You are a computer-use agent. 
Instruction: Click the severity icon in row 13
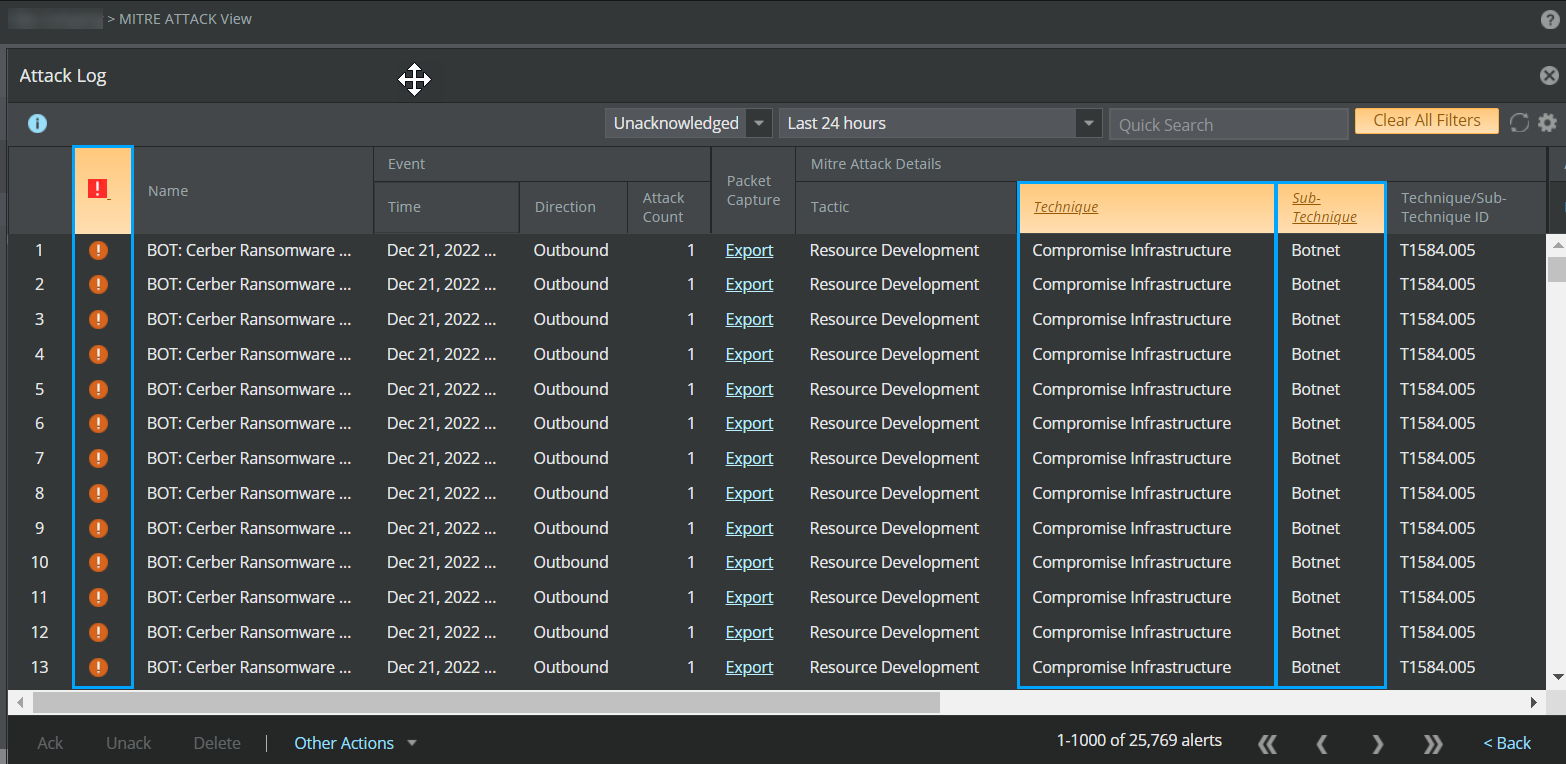(98, 667)
